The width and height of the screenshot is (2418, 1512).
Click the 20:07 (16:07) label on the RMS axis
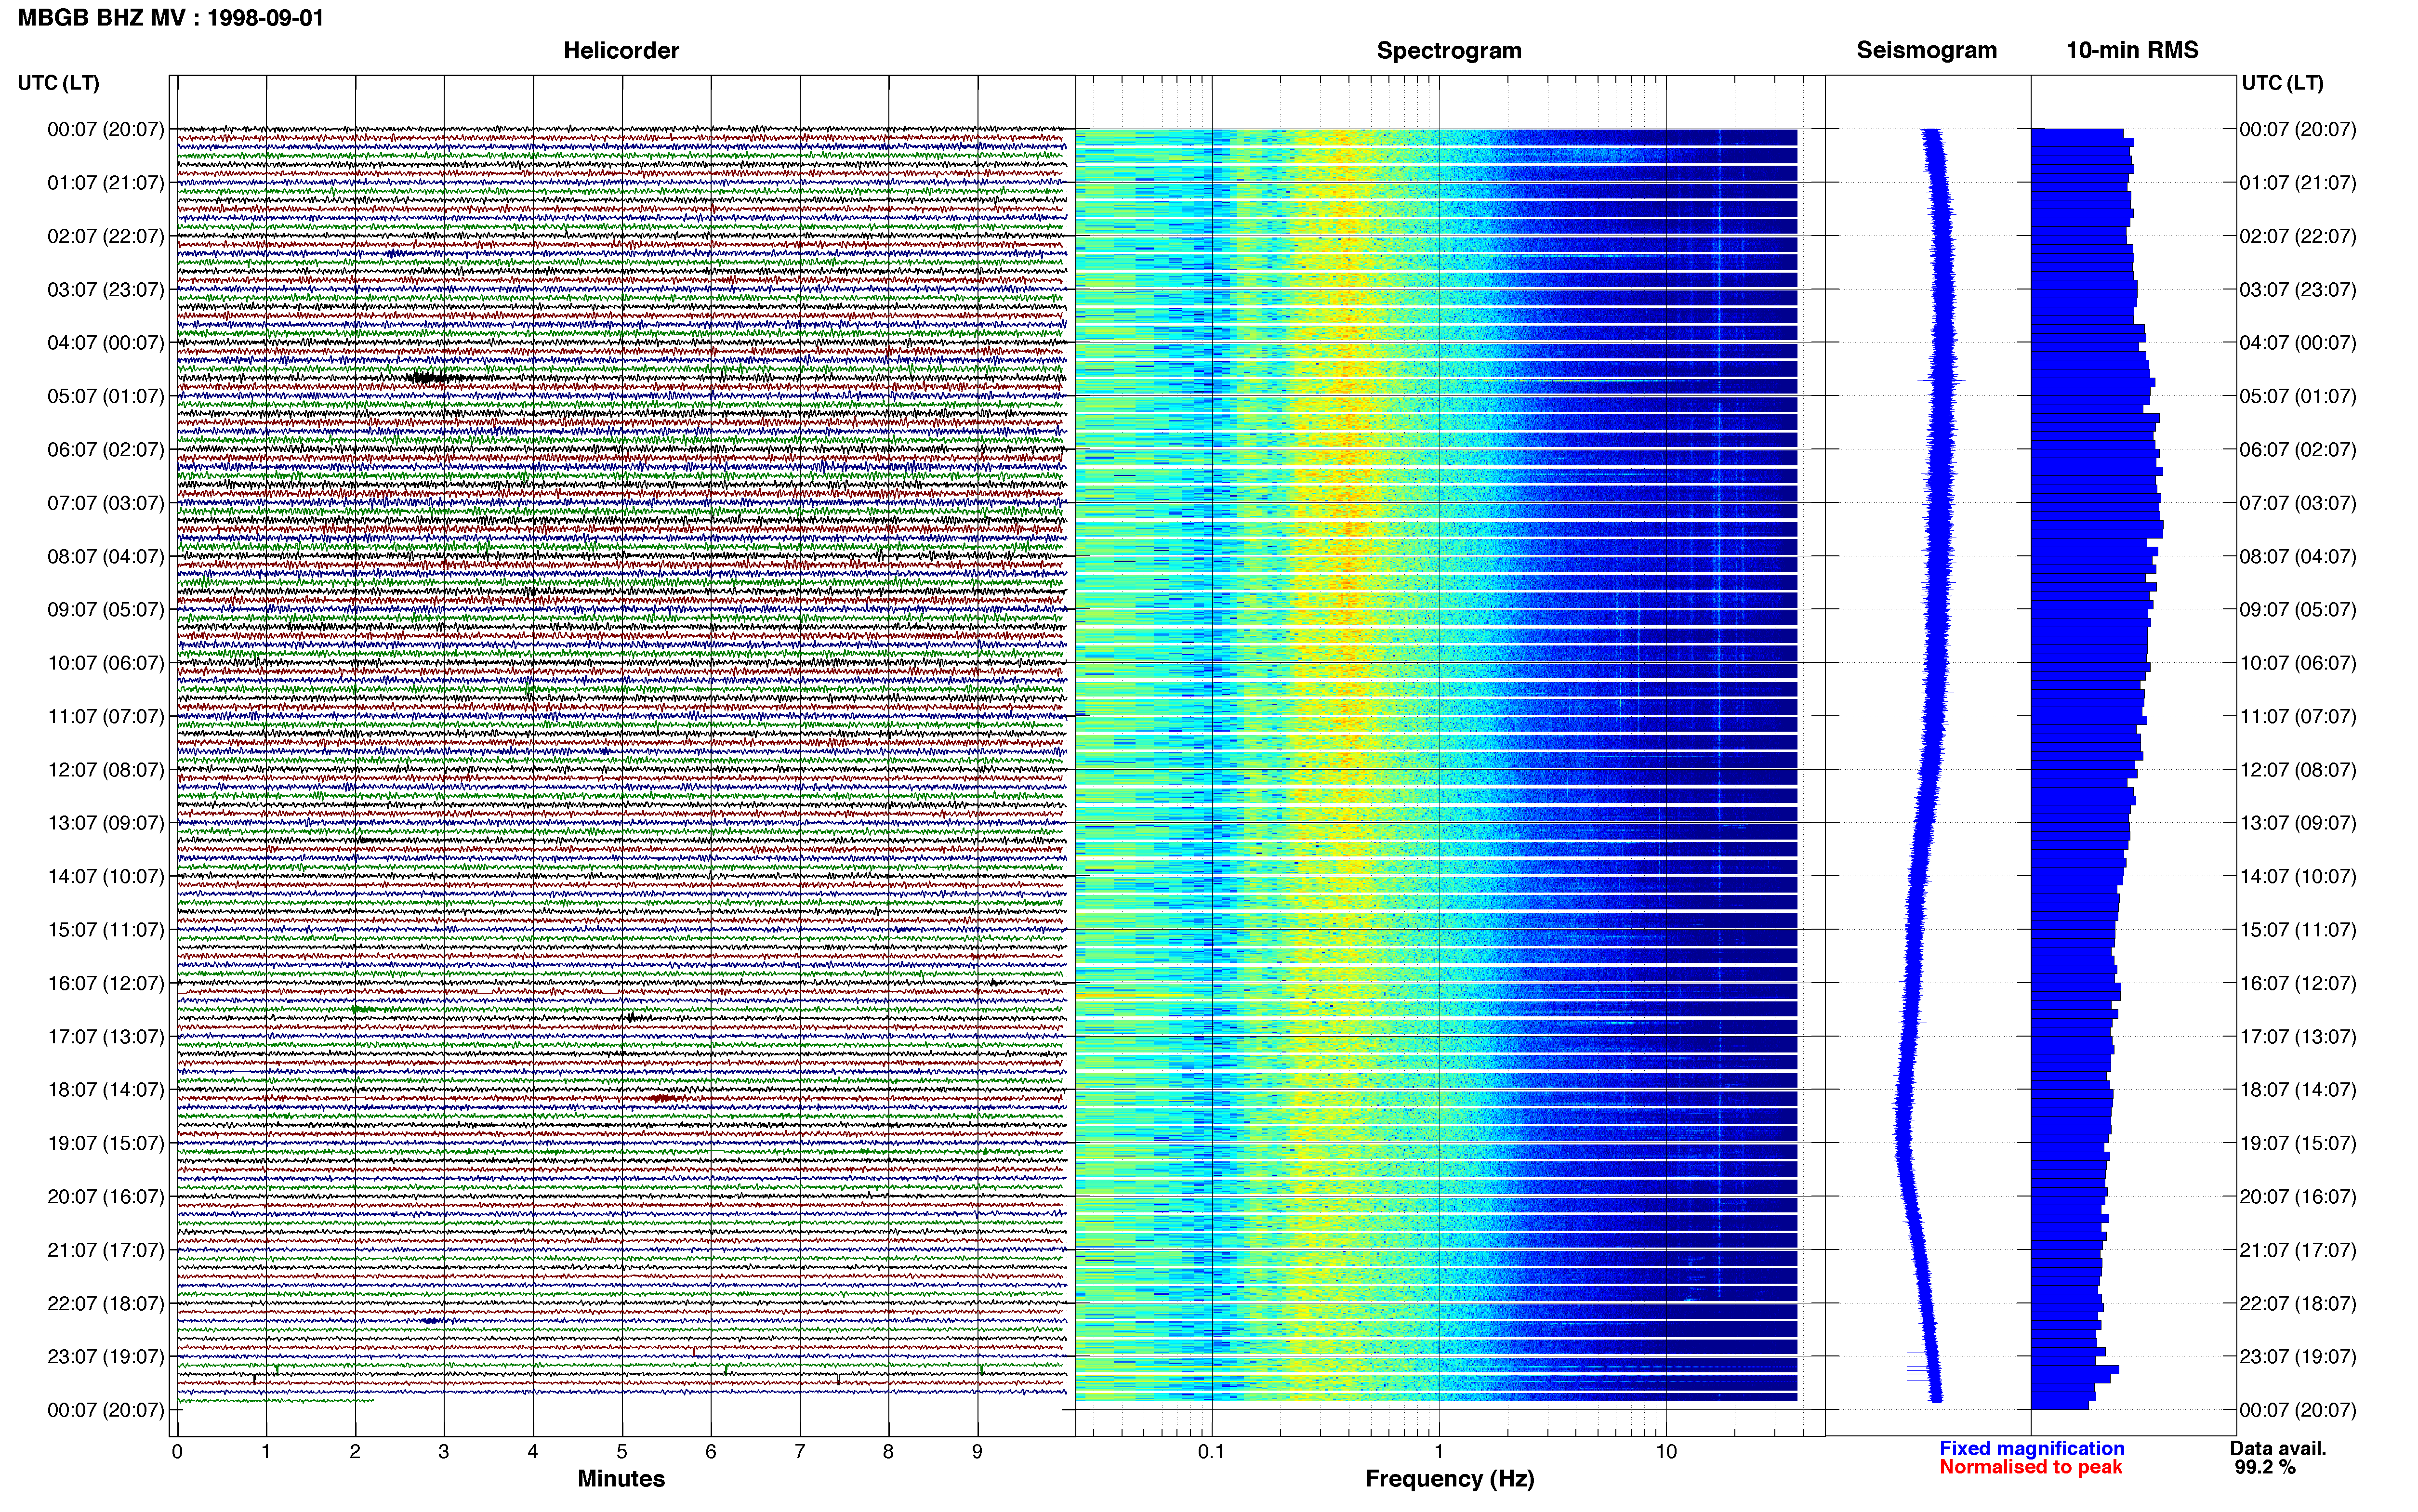(2298, 1197)
